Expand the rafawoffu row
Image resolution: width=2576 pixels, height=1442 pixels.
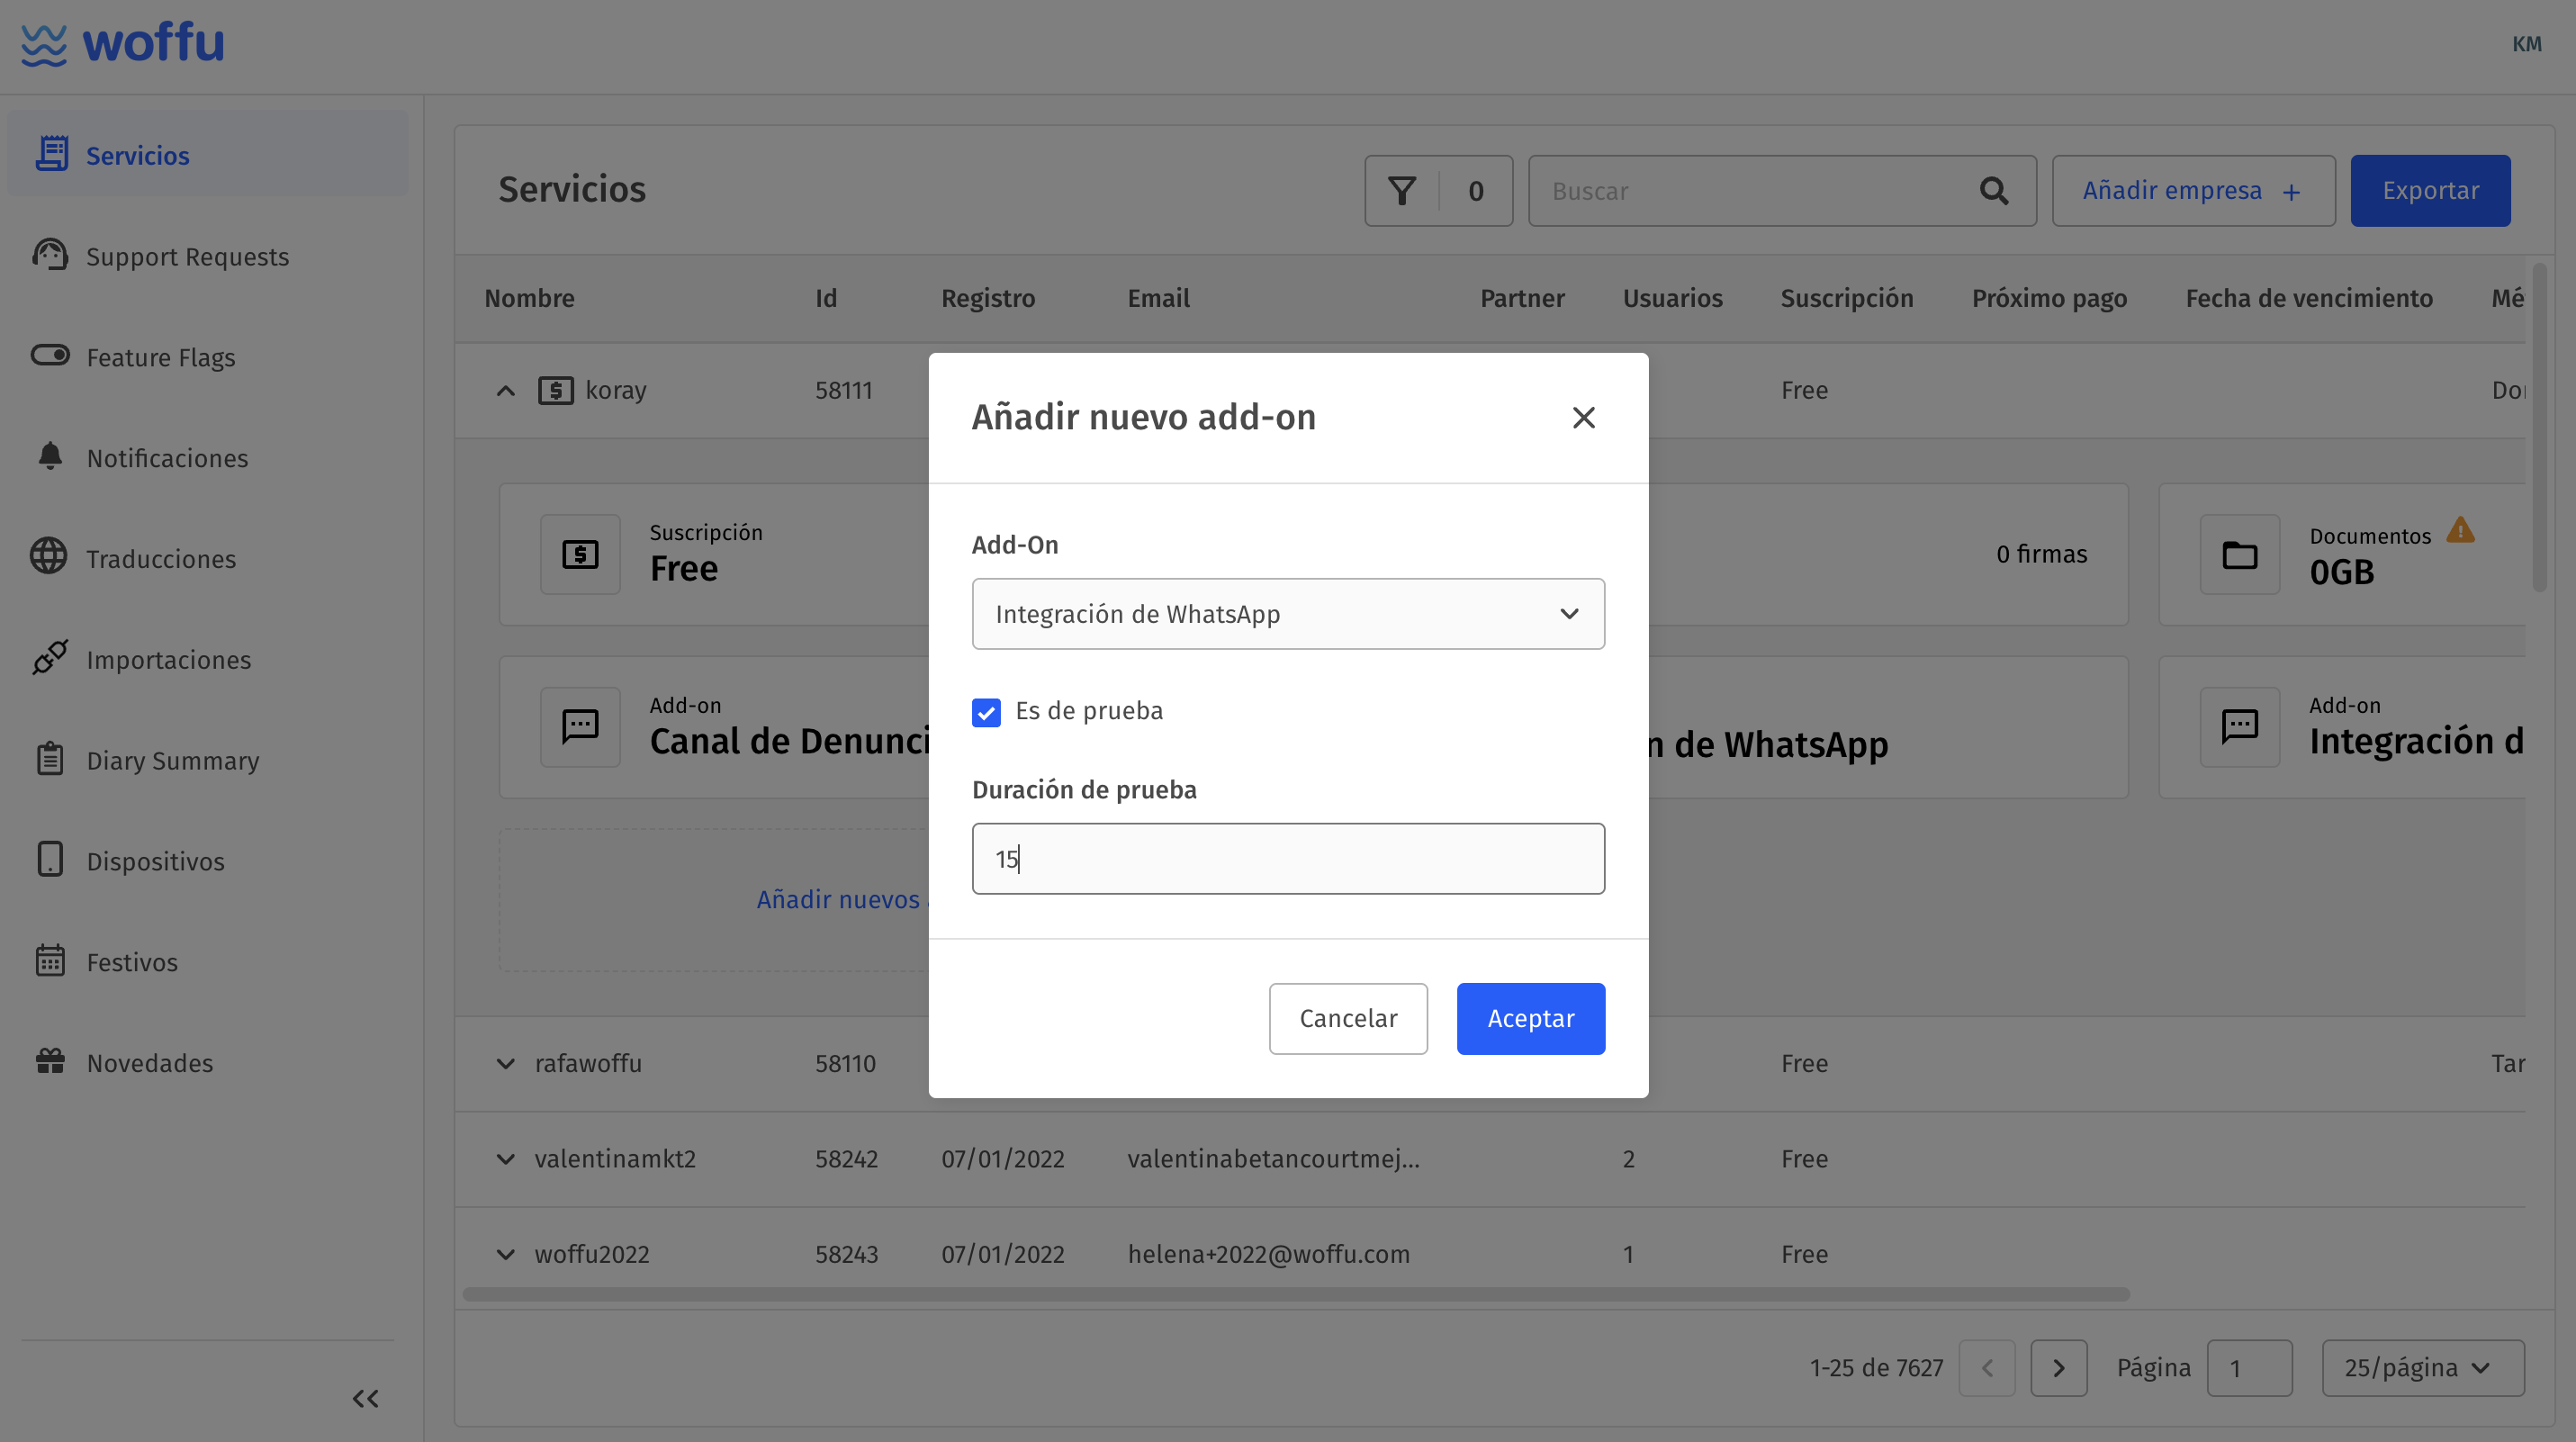coord(506,1063)
